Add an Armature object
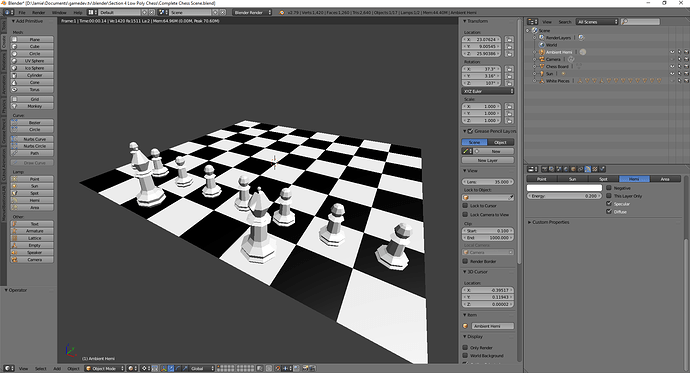 (x=32, y=231)
